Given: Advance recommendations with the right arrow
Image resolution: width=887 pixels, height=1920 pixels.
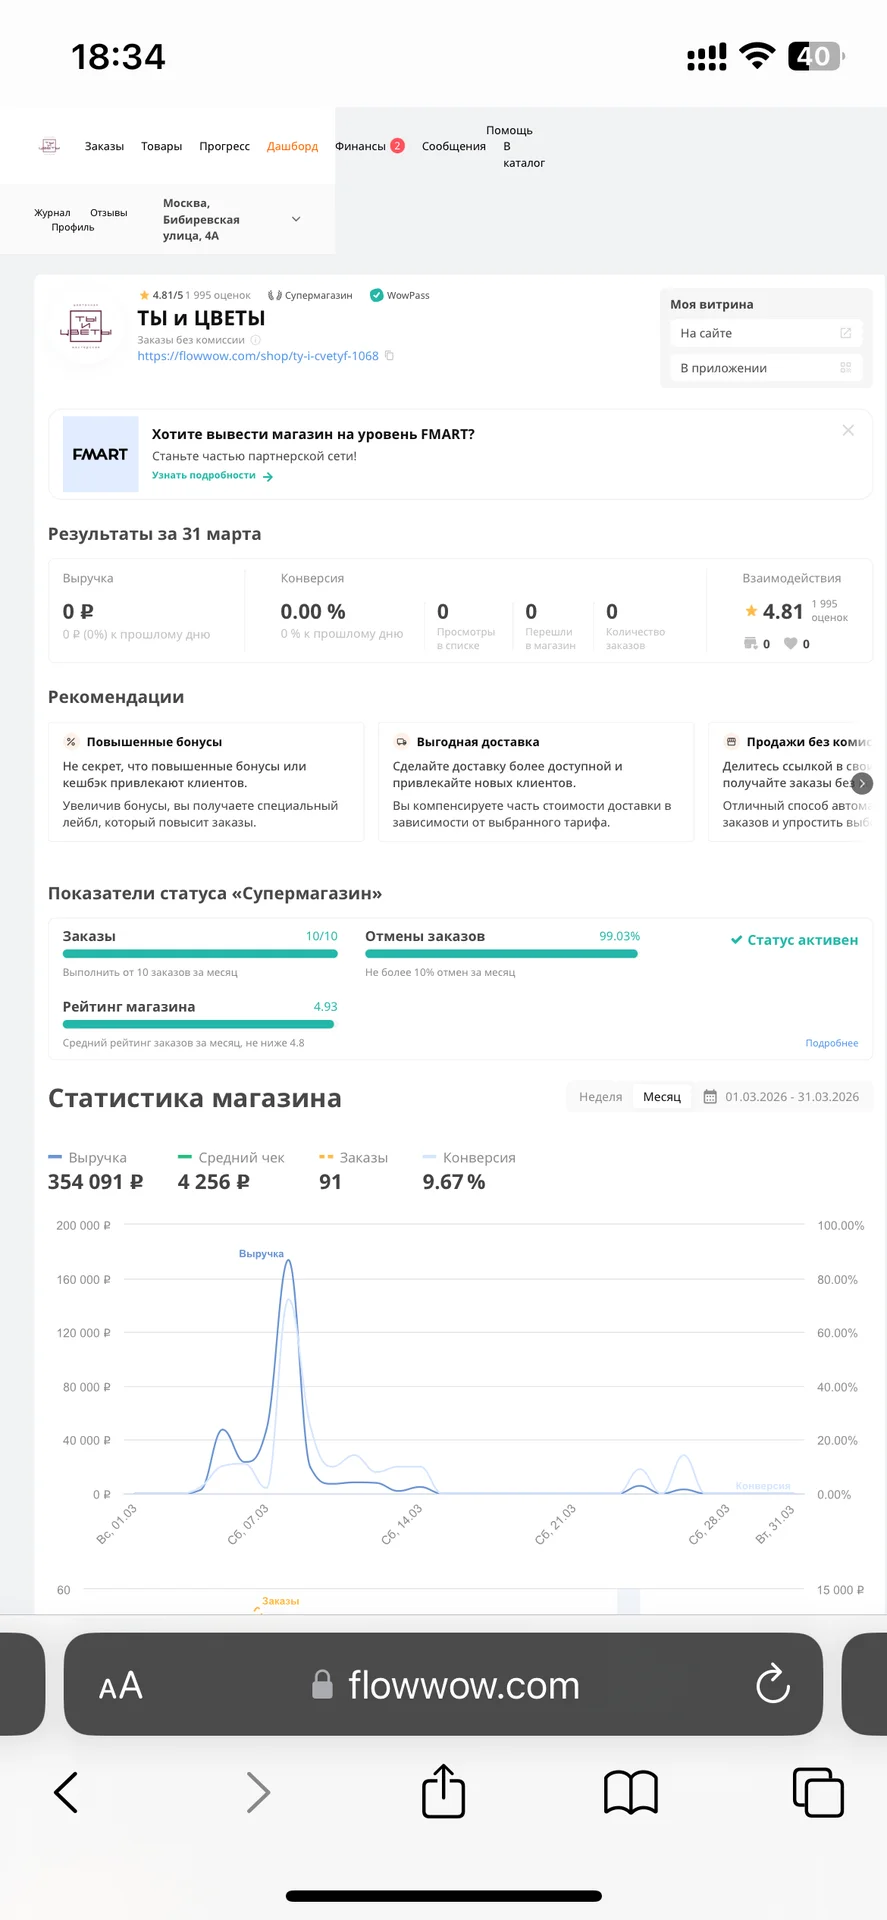Looking at the screenshot, I should [x=862, y=783].
